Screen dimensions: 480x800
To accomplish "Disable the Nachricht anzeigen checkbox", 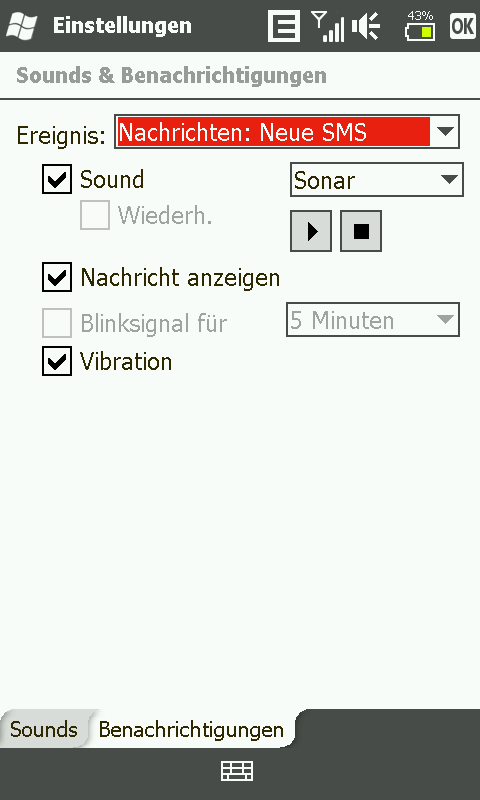I will point(57,277).
